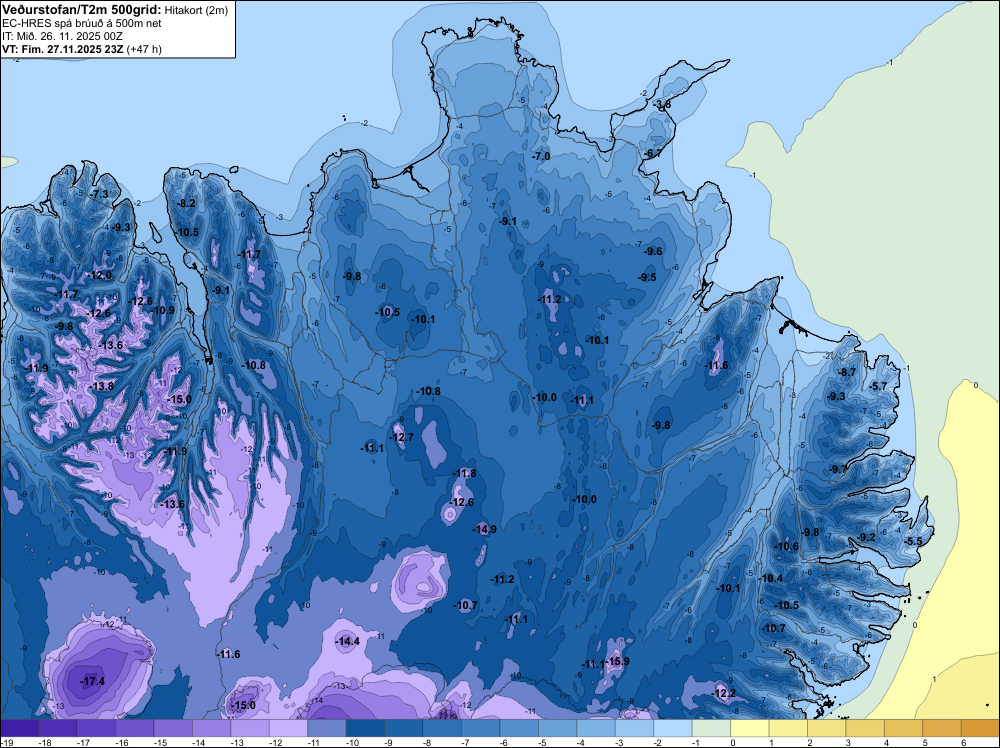
Task: Select the pale green -1 legend swatch
Action: point(711,728)
